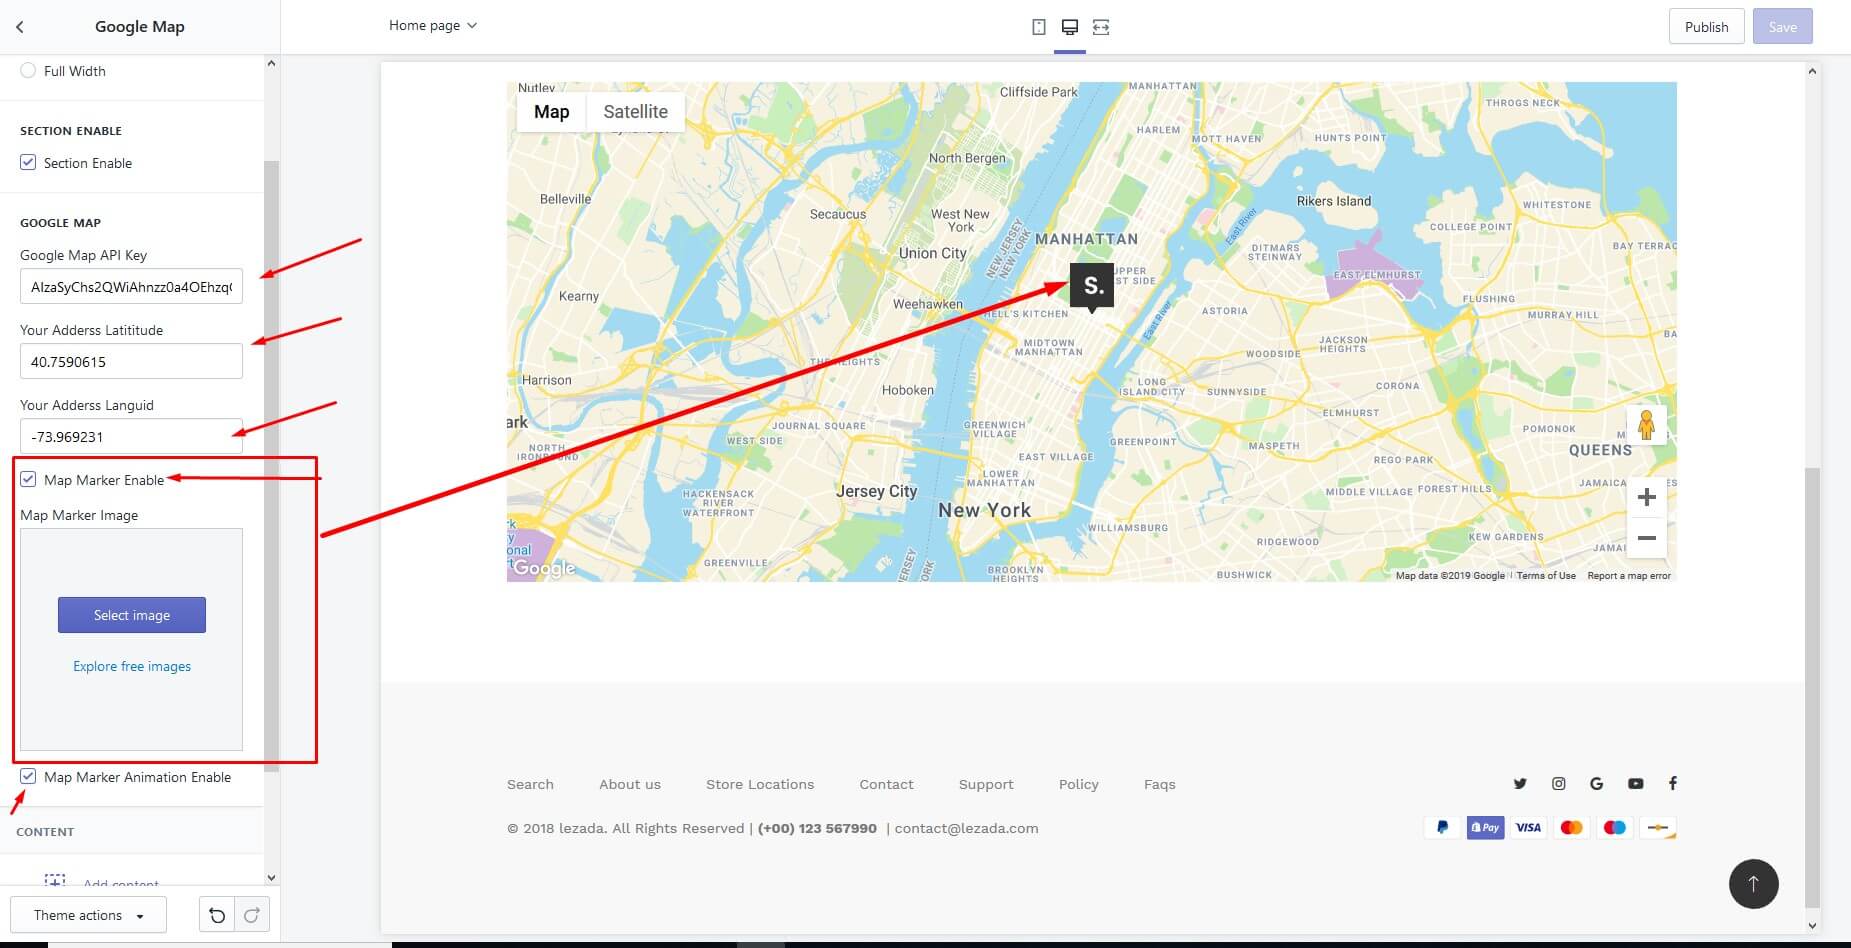The image size is (1851, 948).
Task: Open Facebook social icon in footer
Action: click(1672, 784)
